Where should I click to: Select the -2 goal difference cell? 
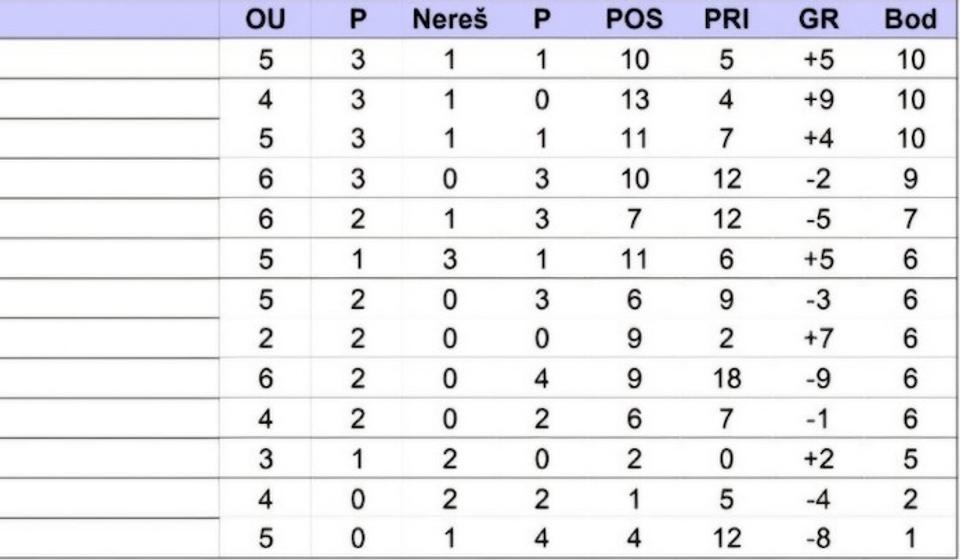coord(819,179)
